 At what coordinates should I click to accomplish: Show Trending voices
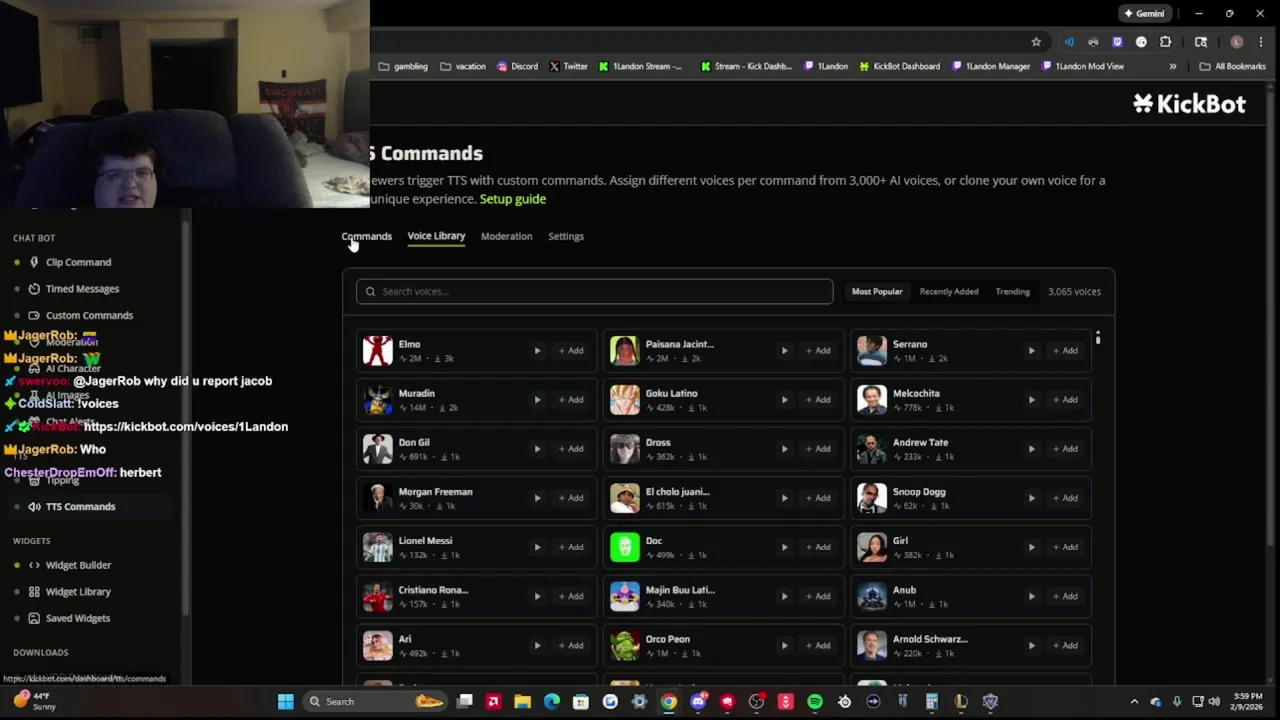click(x=1012, y=291)
